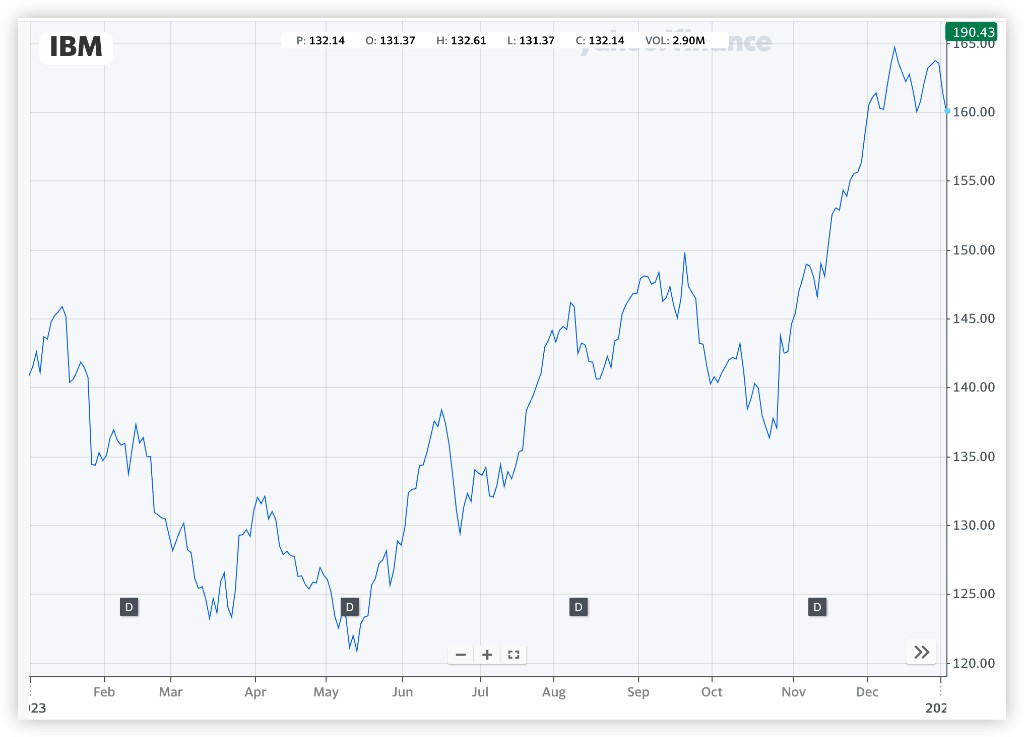Viewport: 1024px width, 737px height.
Task: Click the Oct label on the date axis
Action: pos(712,692)
